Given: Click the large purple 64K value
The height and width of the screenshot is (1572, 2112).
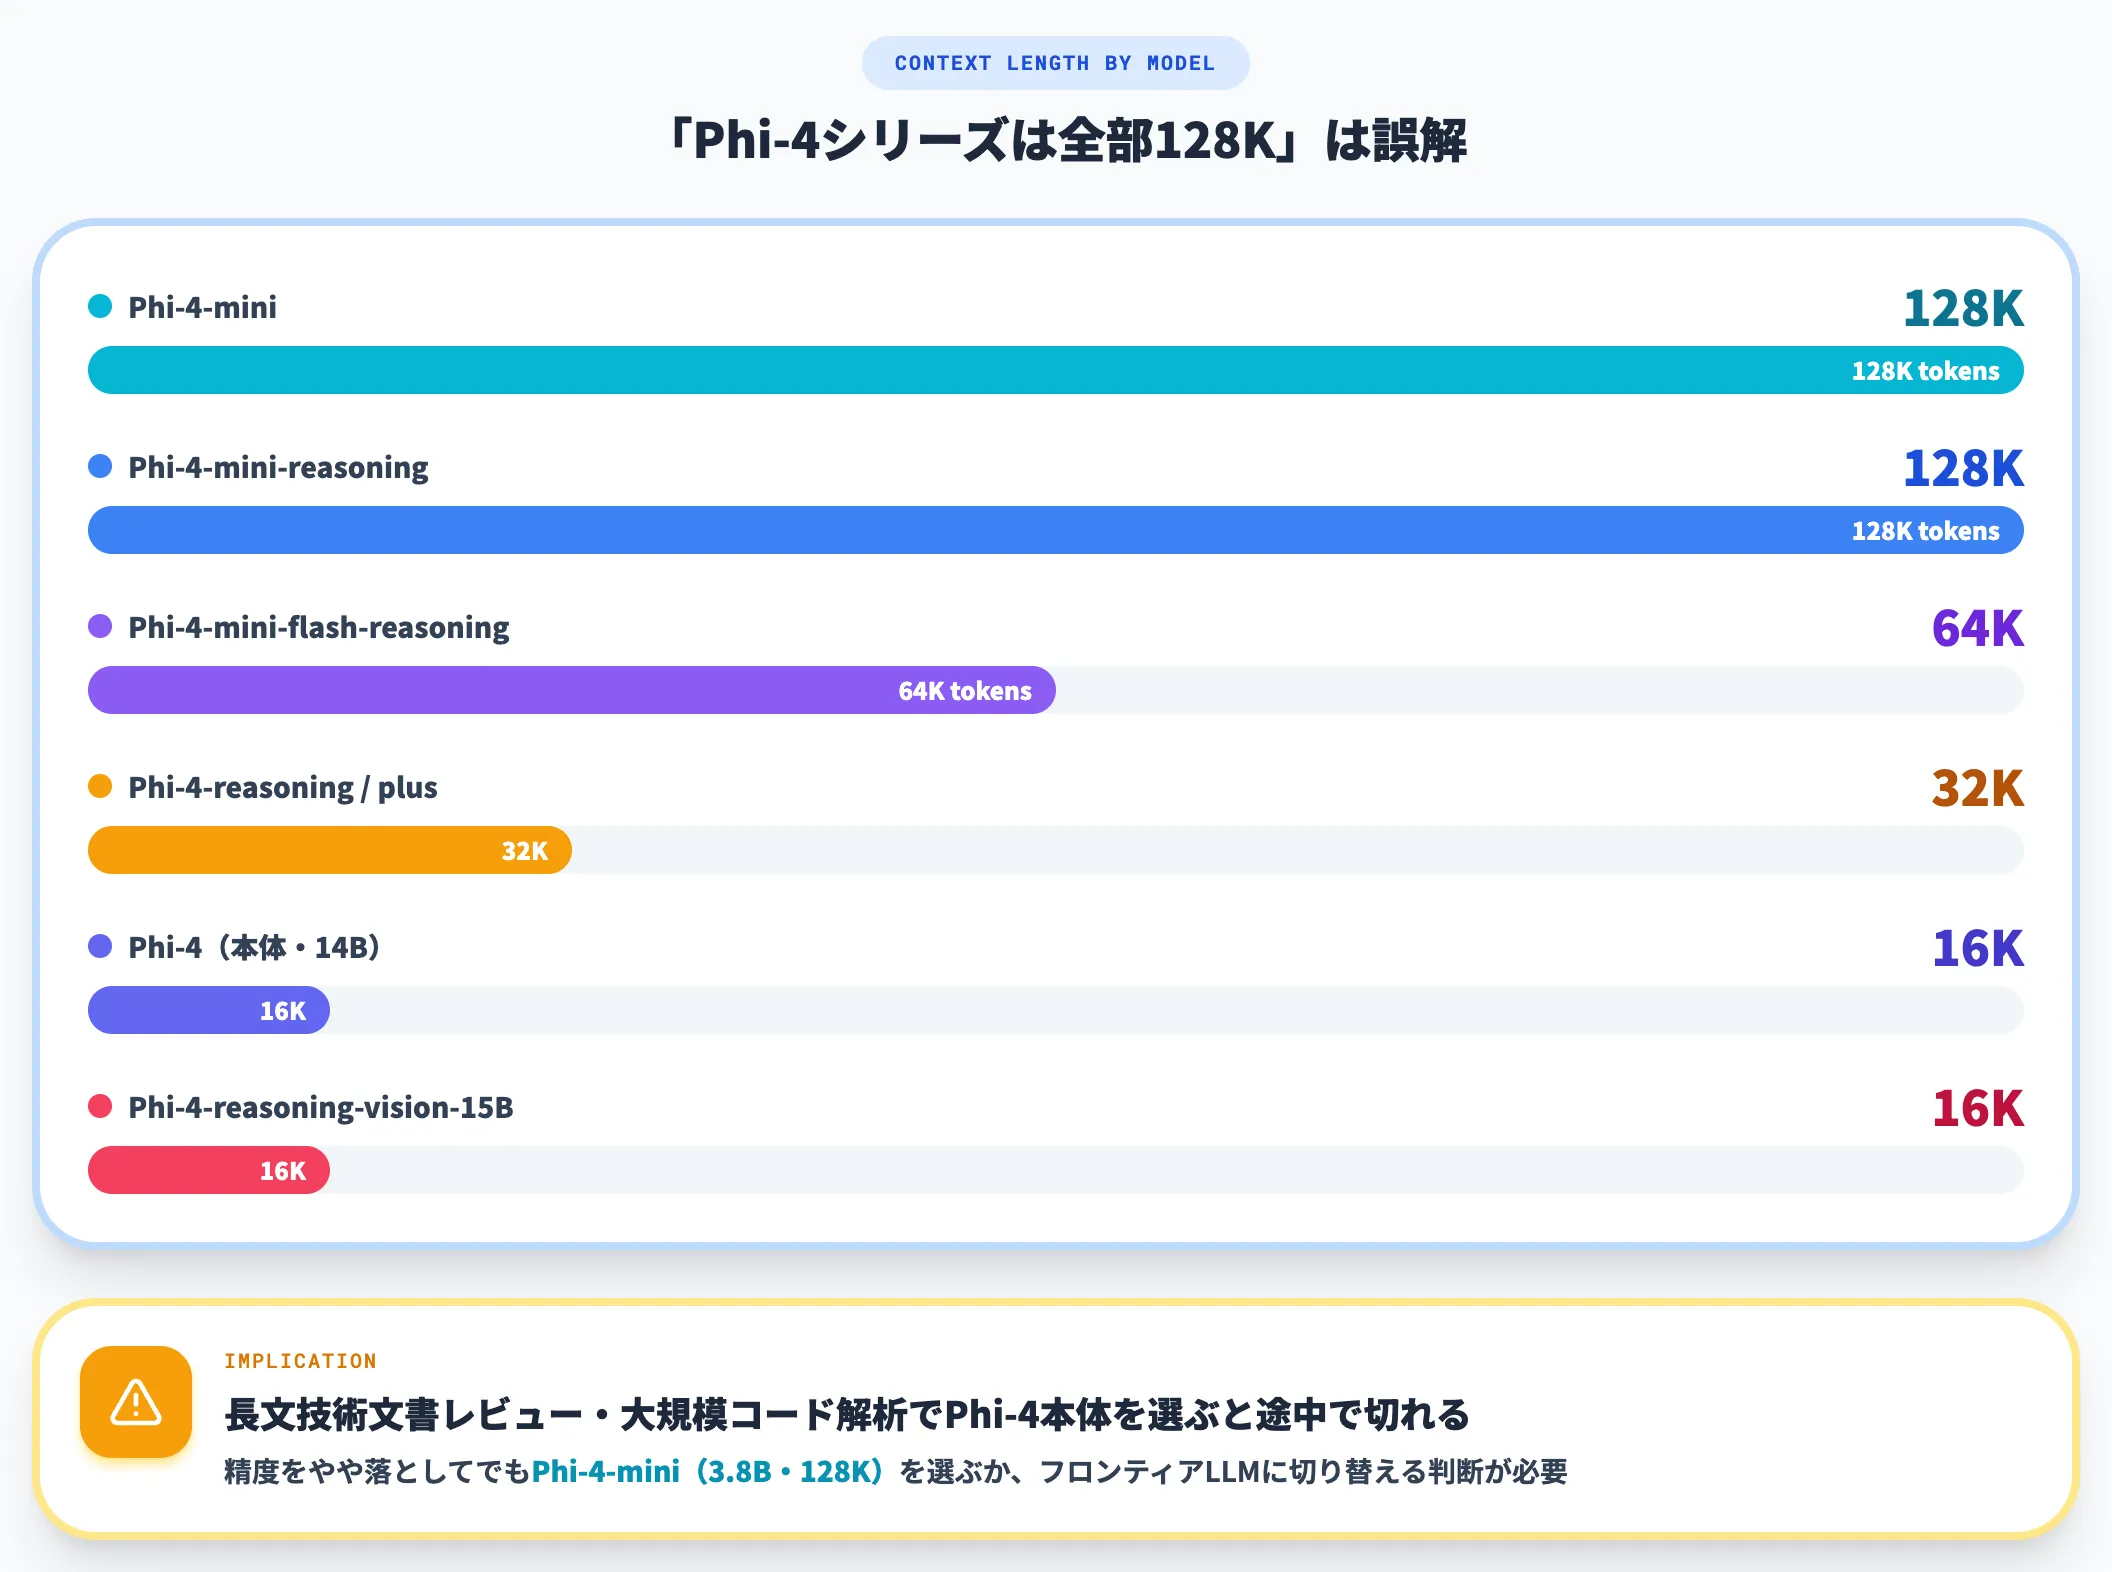Looking at the screenshot, I should (x=1978, y=628).
